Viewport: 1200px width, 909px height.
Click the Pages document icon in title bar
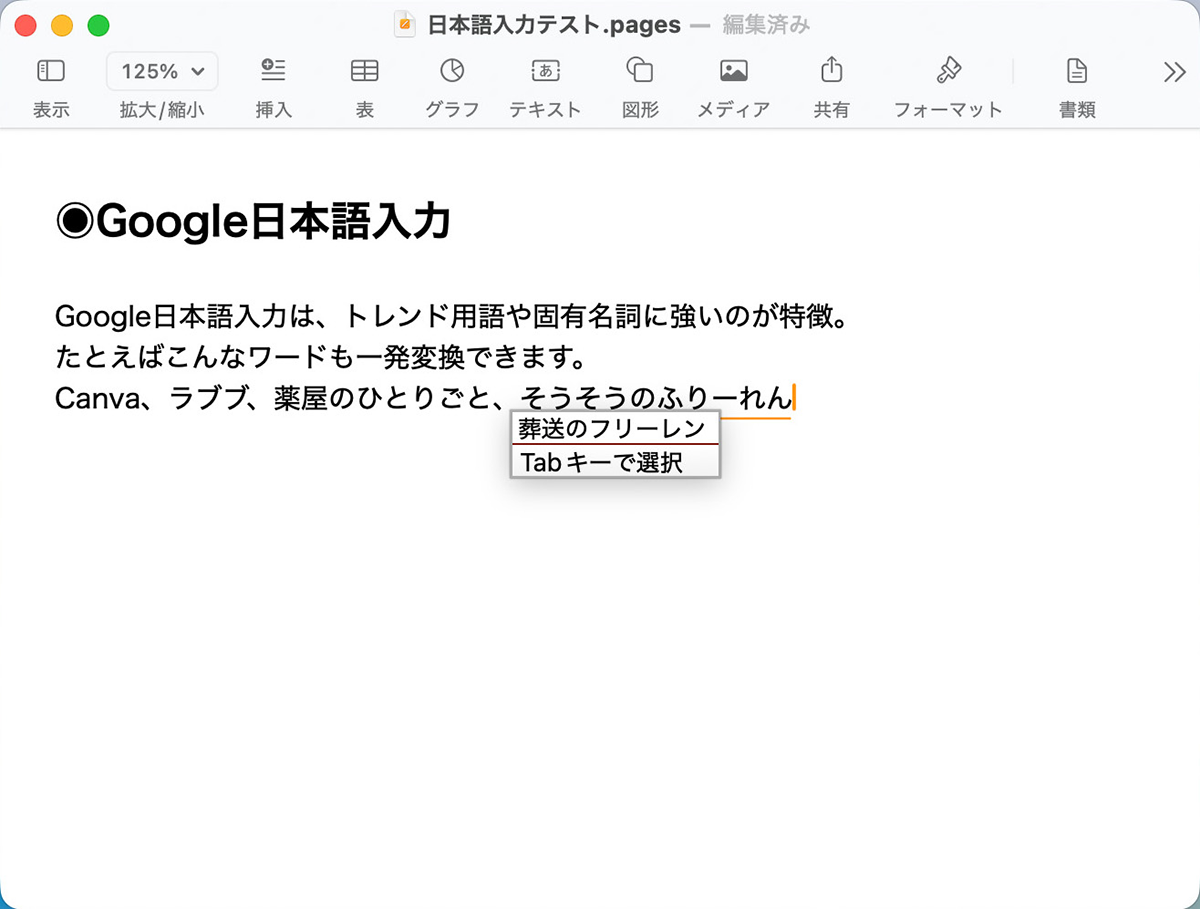[x=405, y=24]
